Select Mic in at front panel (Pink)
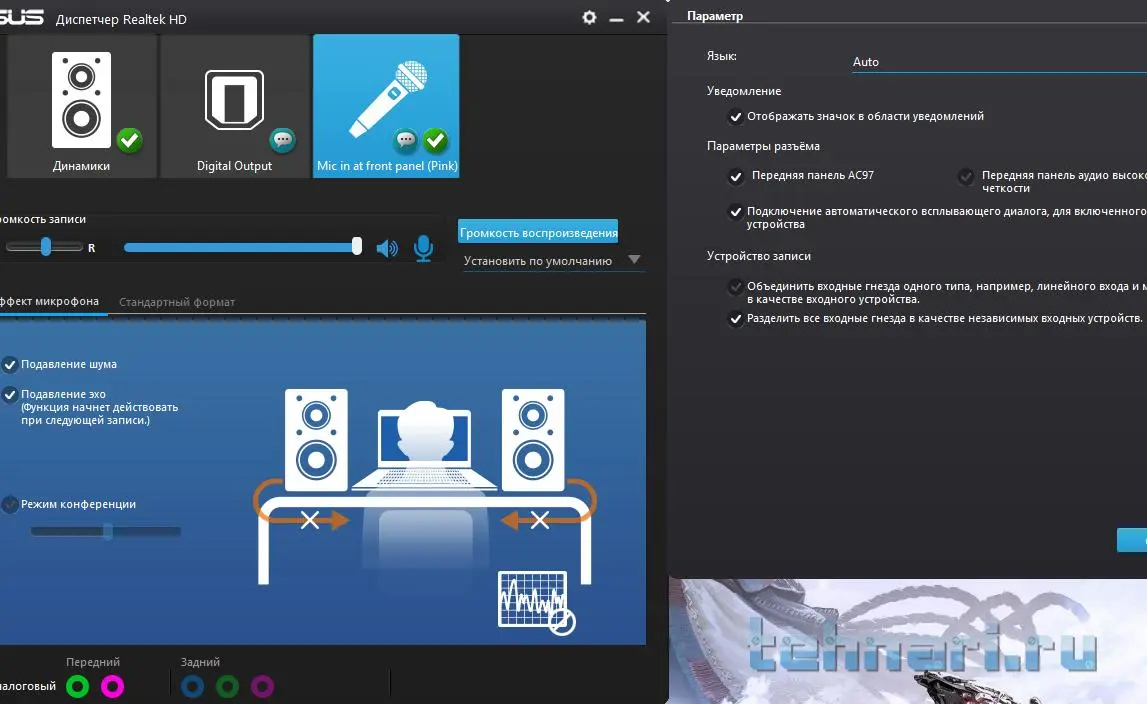 [386, 106]
